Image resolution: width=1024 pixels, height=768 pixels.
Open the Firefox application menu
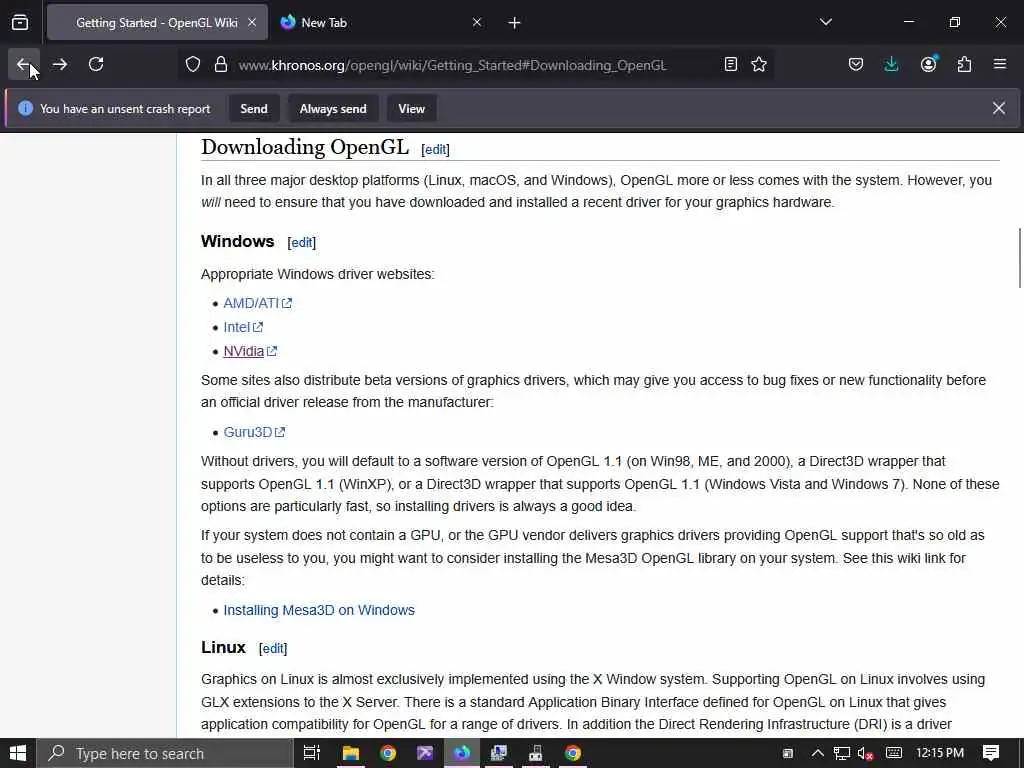coord(1000,65)
